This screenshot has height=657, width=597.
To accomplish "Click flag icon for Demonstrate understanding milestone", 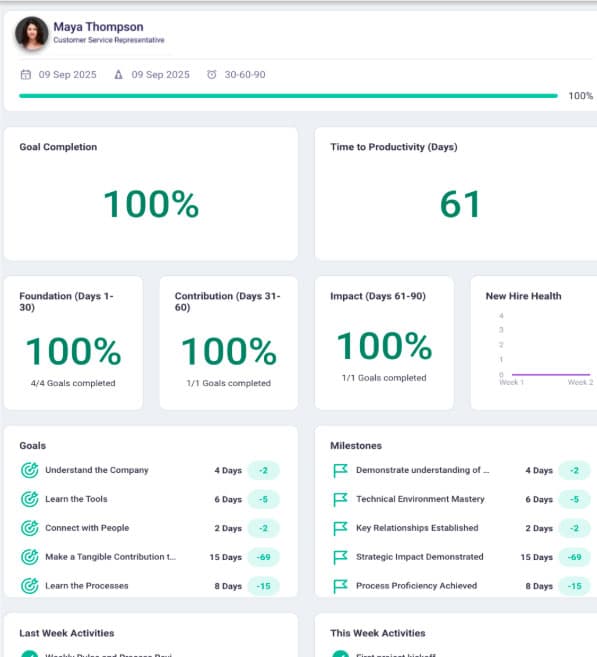I will (x=340, y=471).
